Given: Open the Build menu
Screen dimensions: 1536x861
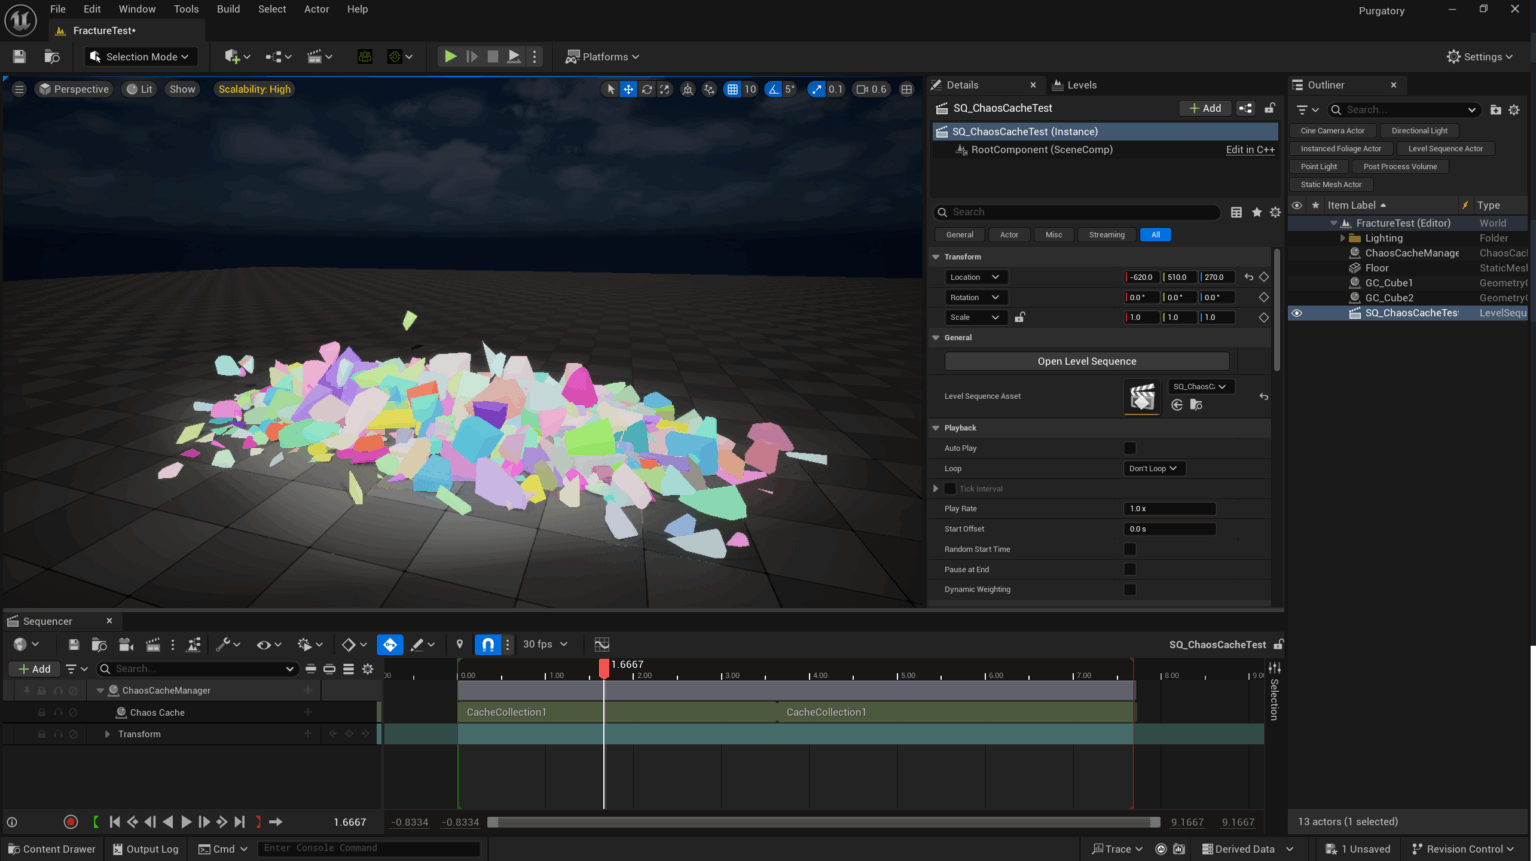Looking at the screenshot, I should 228,9.
